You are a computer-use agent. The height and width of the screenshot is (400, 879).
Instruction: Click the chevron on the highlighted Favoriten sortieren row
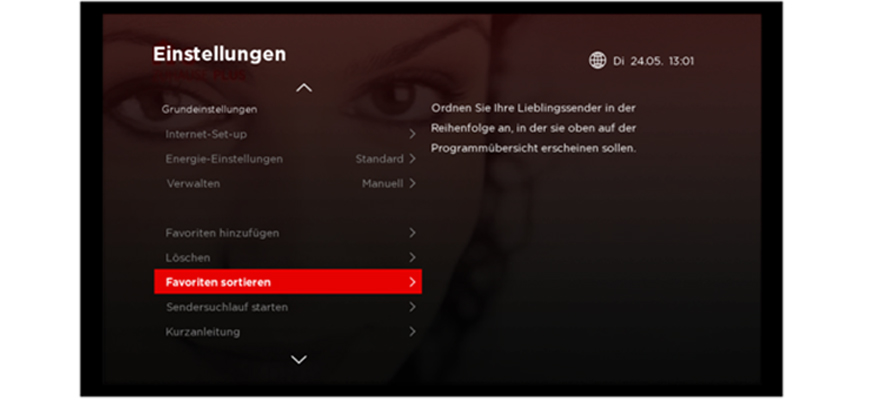click(412, 282)
